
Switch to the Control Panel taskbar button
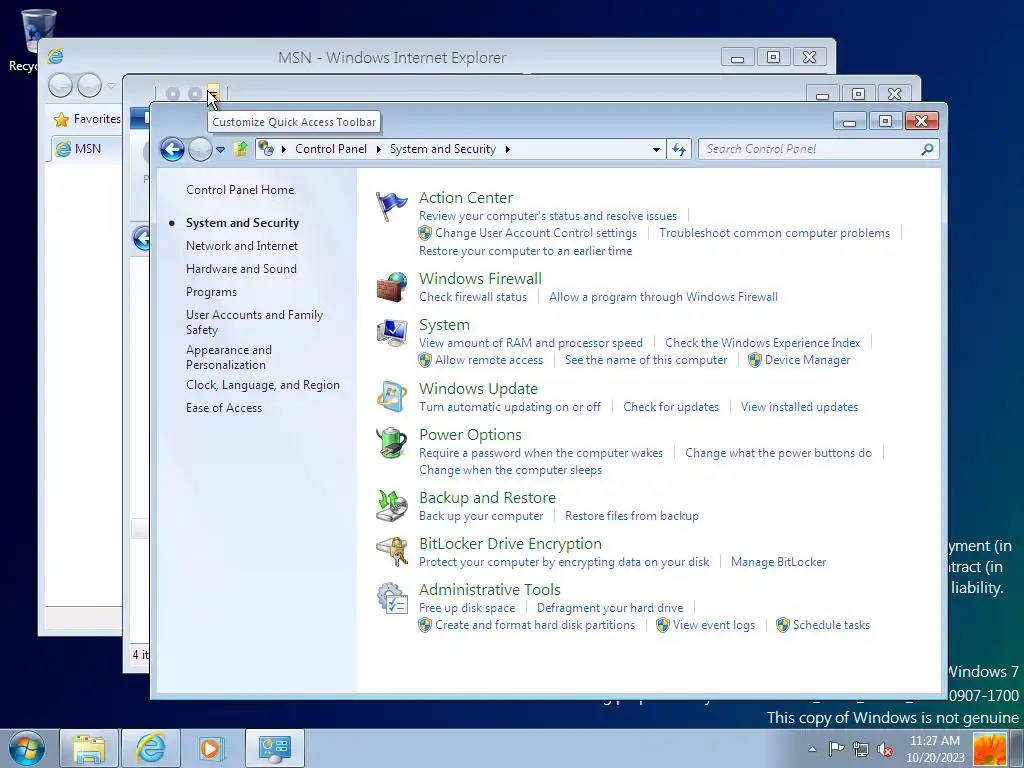click(x=274, y=748)
